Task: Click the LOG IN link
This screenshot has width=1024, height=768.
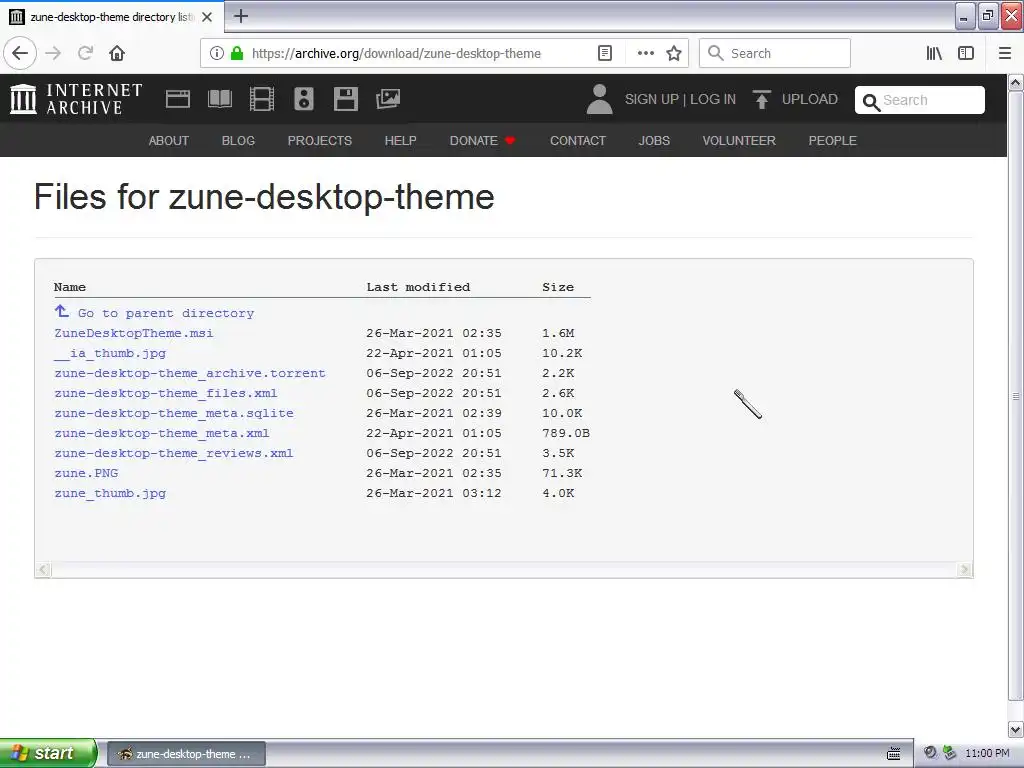Action: click(x=713, y=99)
